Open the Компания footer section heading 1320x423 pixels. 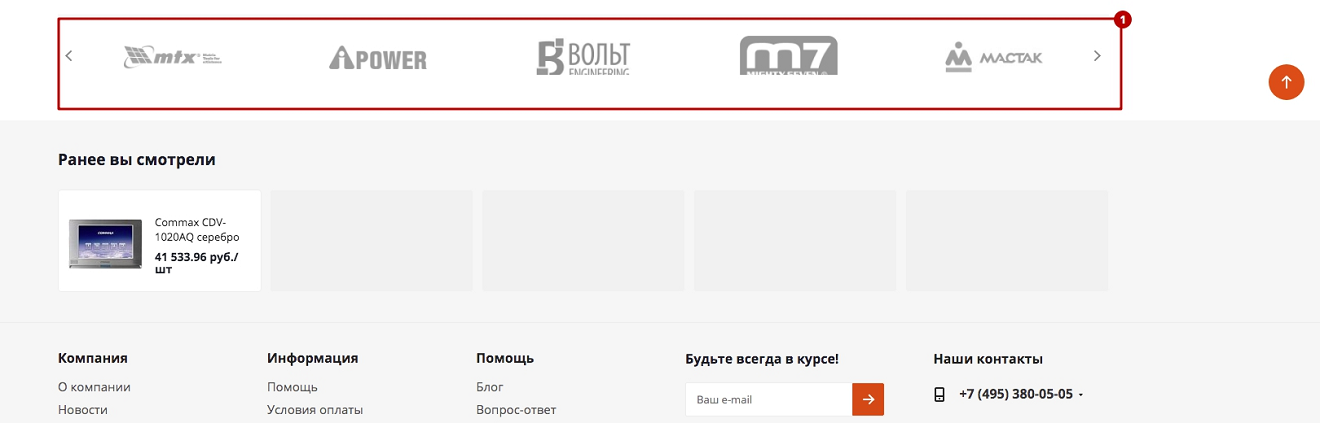pos(93,358)
